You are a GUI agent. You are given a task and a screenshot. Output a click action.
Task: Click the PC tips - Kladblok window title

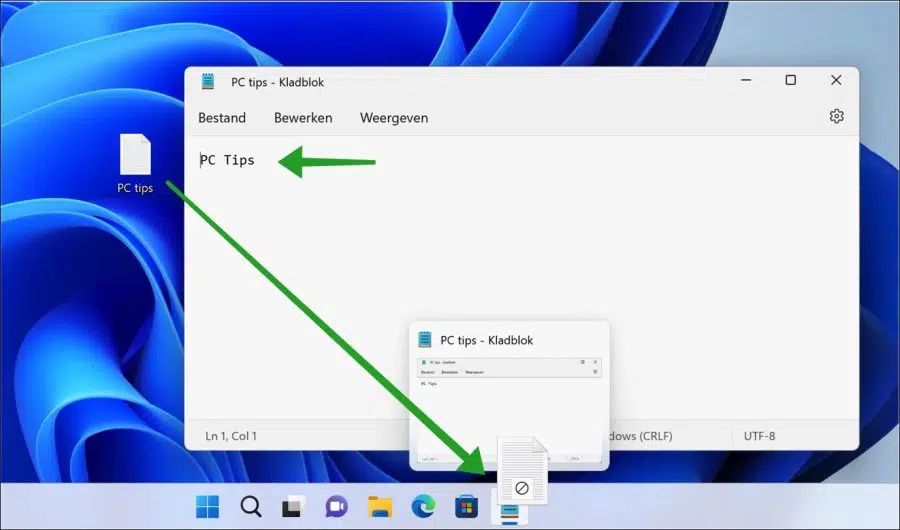click(277, 82)
